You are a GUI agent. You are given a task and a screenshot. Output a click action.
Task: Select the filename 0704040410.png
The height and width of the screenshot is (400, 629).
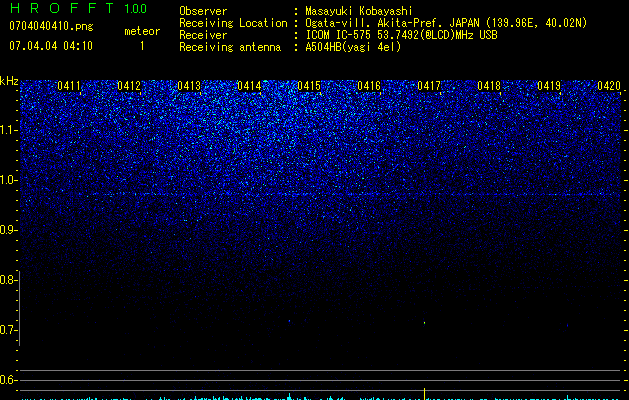pyautogui.click(x=51, y=26)
